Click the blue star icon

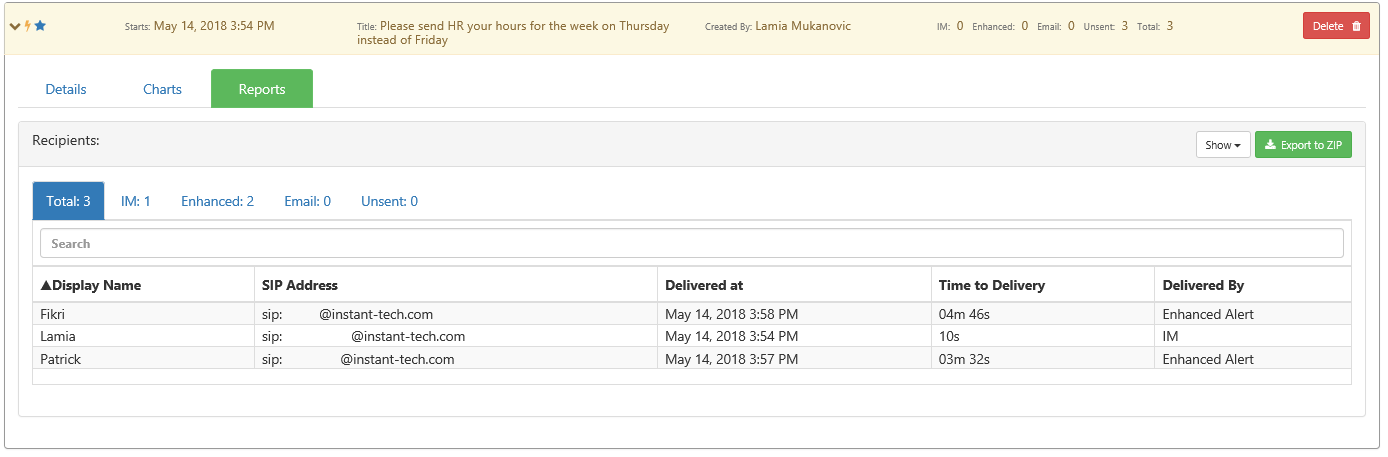click(x=40, y=26)
